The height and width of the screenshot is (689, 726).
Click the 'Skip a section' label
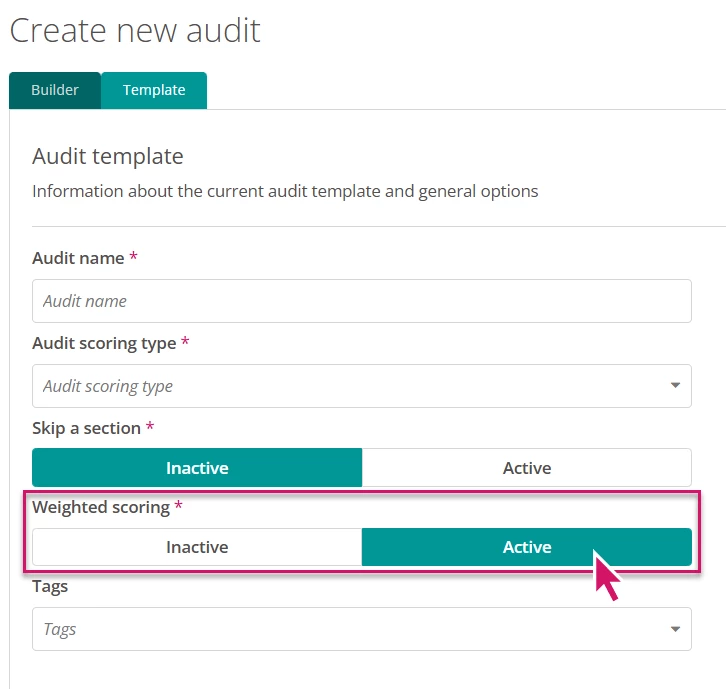87,428
